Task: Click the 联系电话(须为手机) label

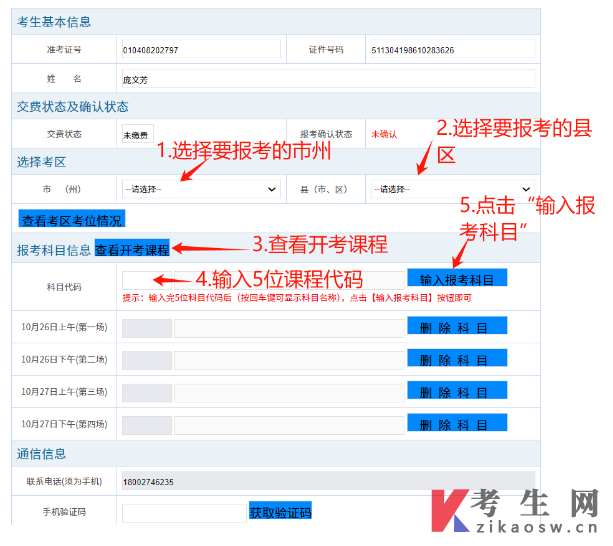Action: [x=64, y=482]
